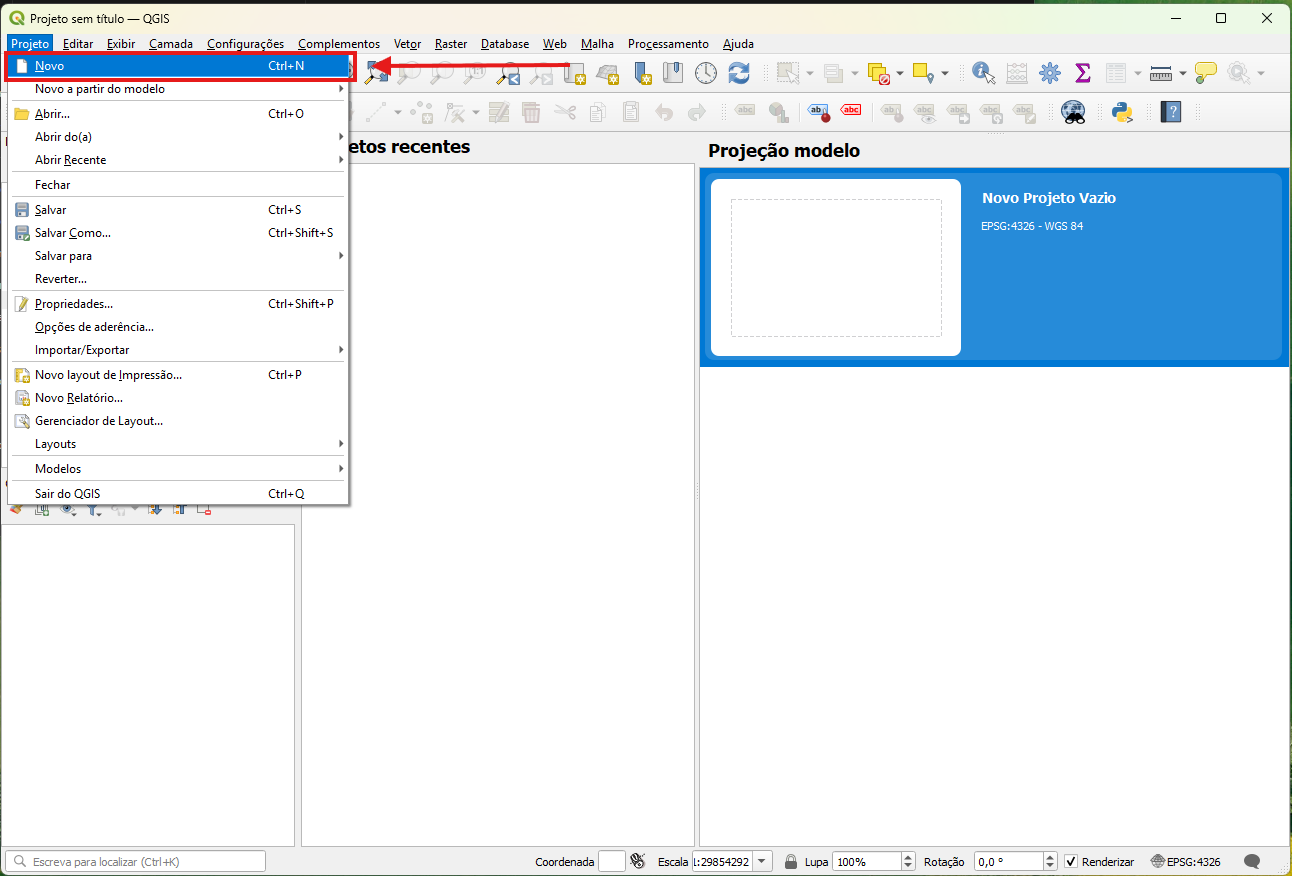Image resolution: width=1292 pixels, height=876 pixels.
Task: Select the 'Novo Projeto Vazio' template card
Action: pos(995,267)
